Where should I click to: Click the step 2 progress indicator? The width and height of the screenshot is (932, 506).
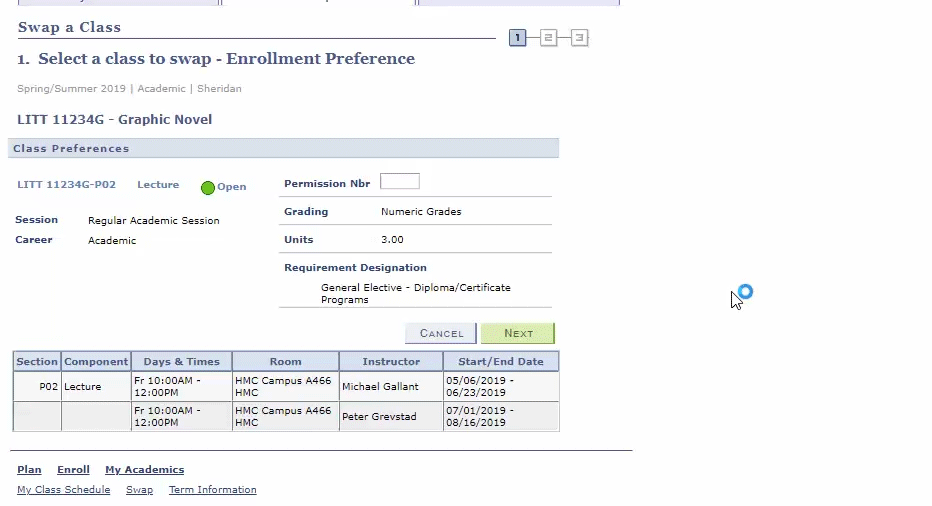point(548,38)
